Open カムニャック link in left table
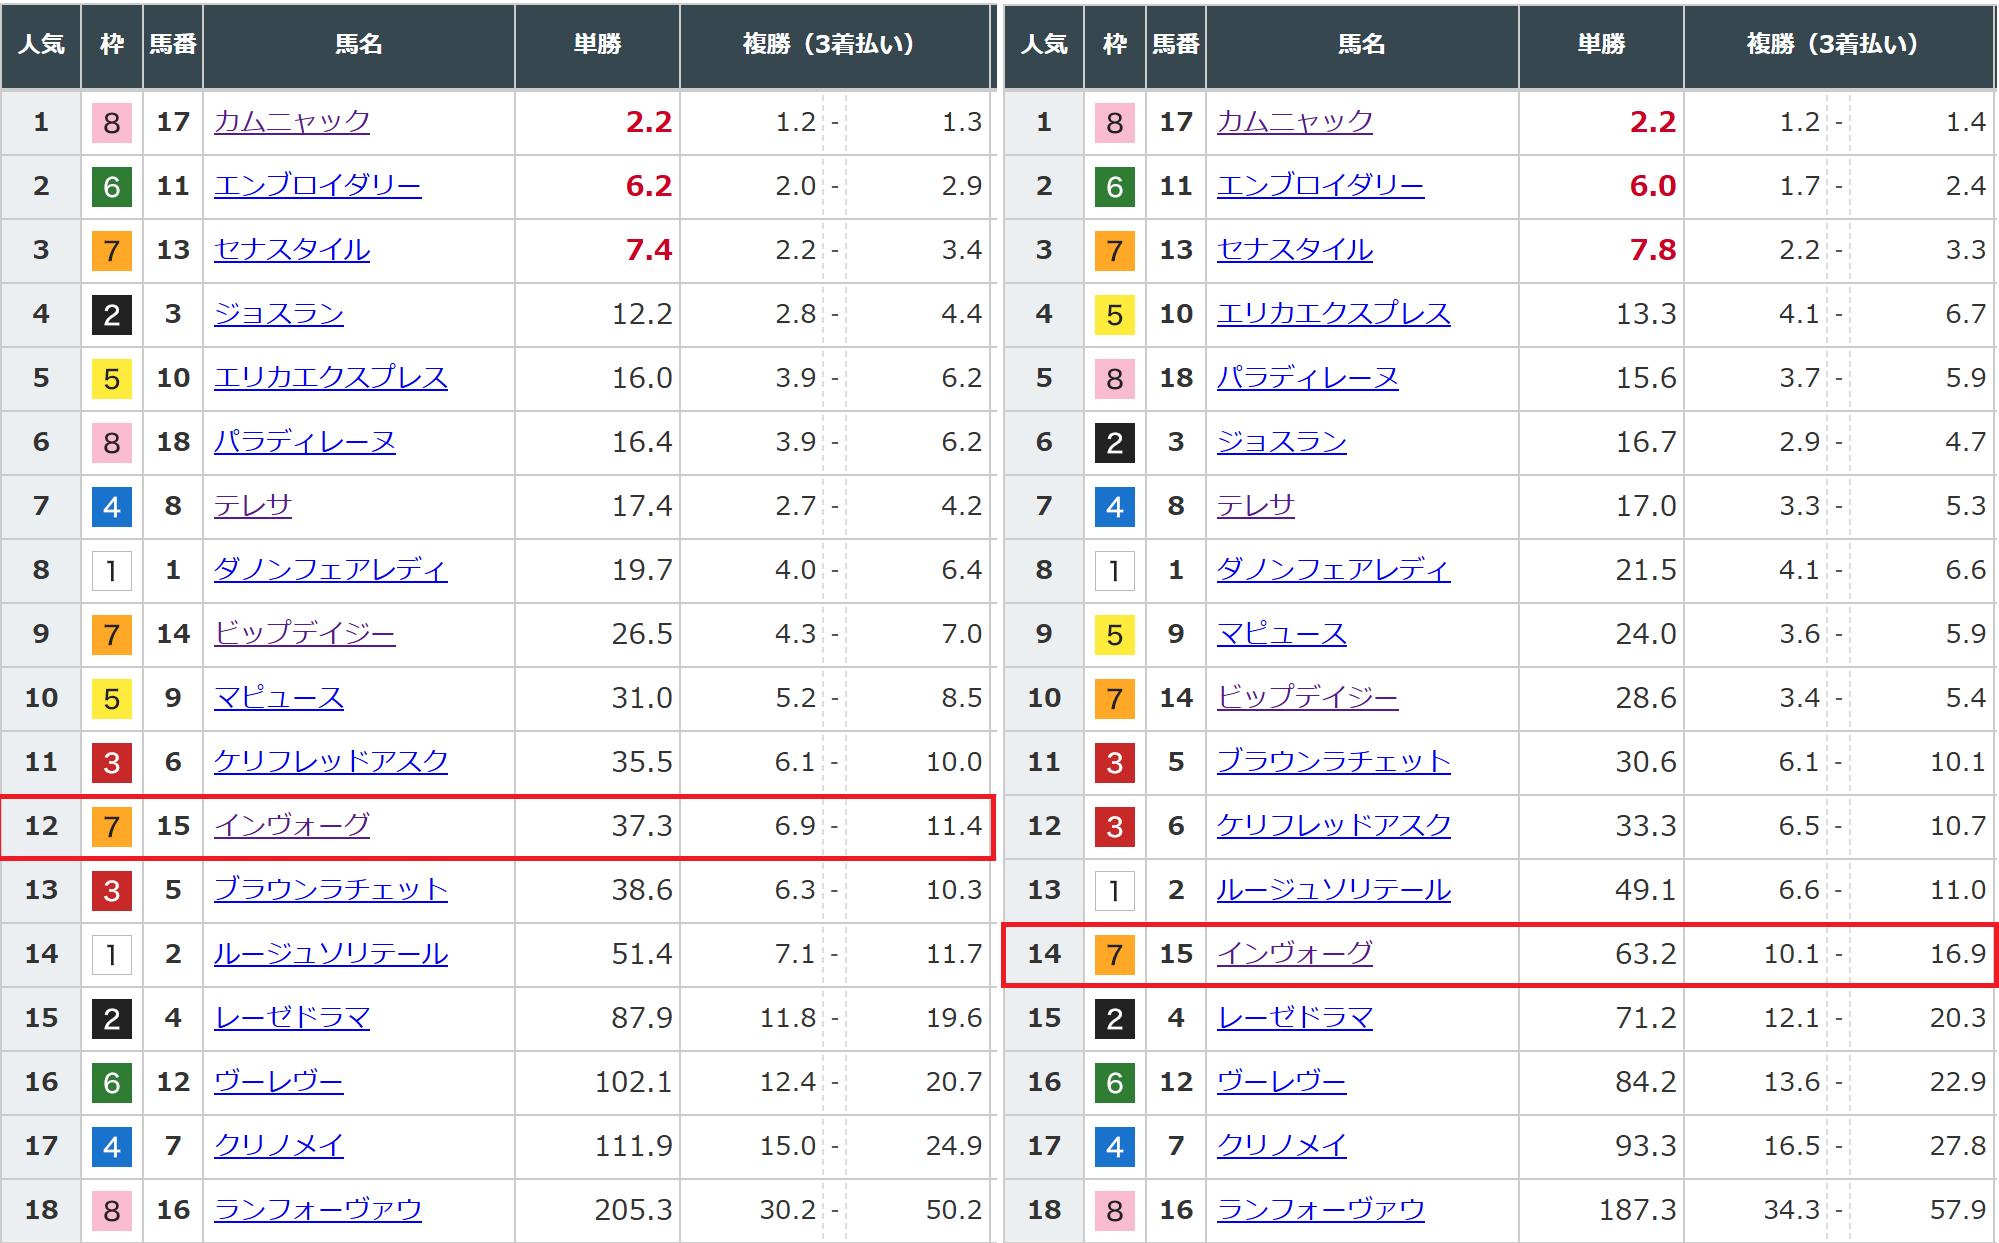1999x1243 pixels. click(x=291, y=122)
